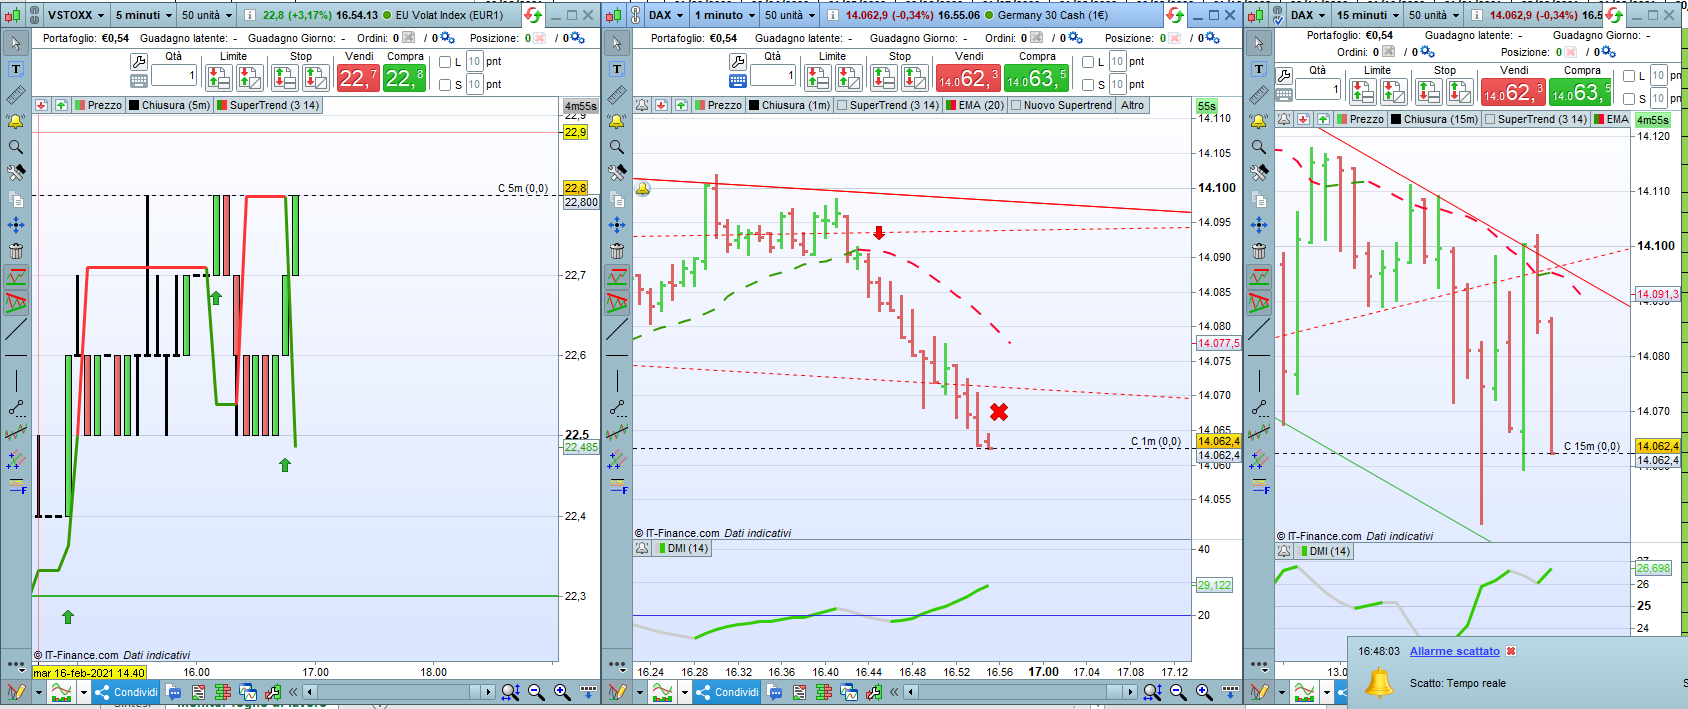Open the 1 minuto timeframe dropdown

[x=724, y=15]
